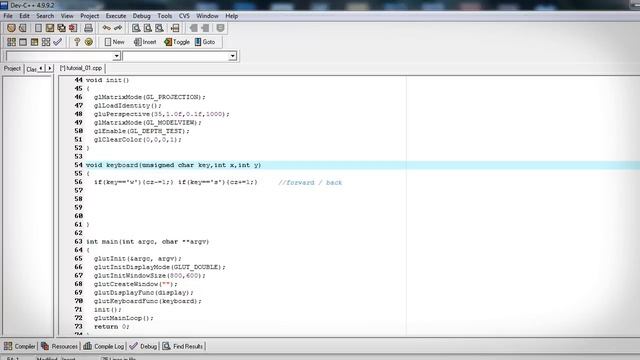Open the Compile Log bottom tab
The height and width of the screenshot is (360, 640).
(103, 346)
